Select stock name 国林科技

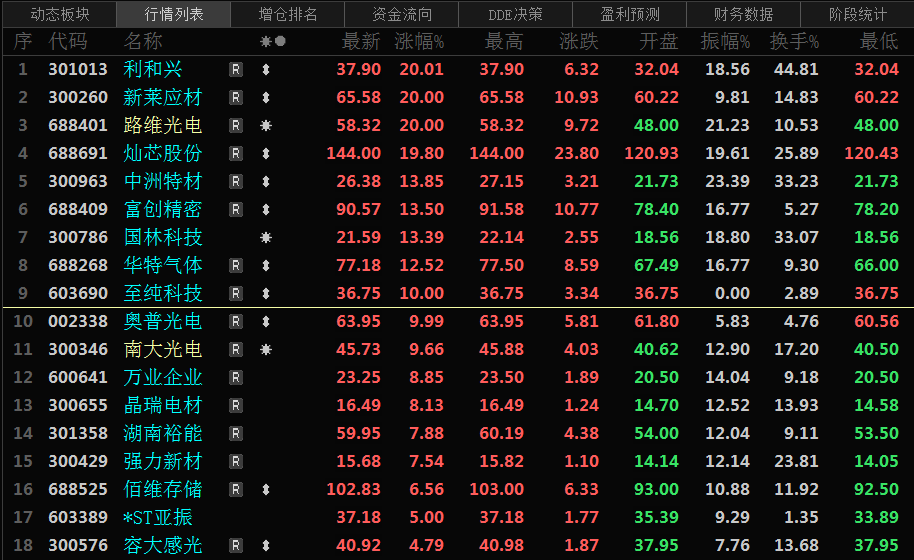[x=163, y=237]
